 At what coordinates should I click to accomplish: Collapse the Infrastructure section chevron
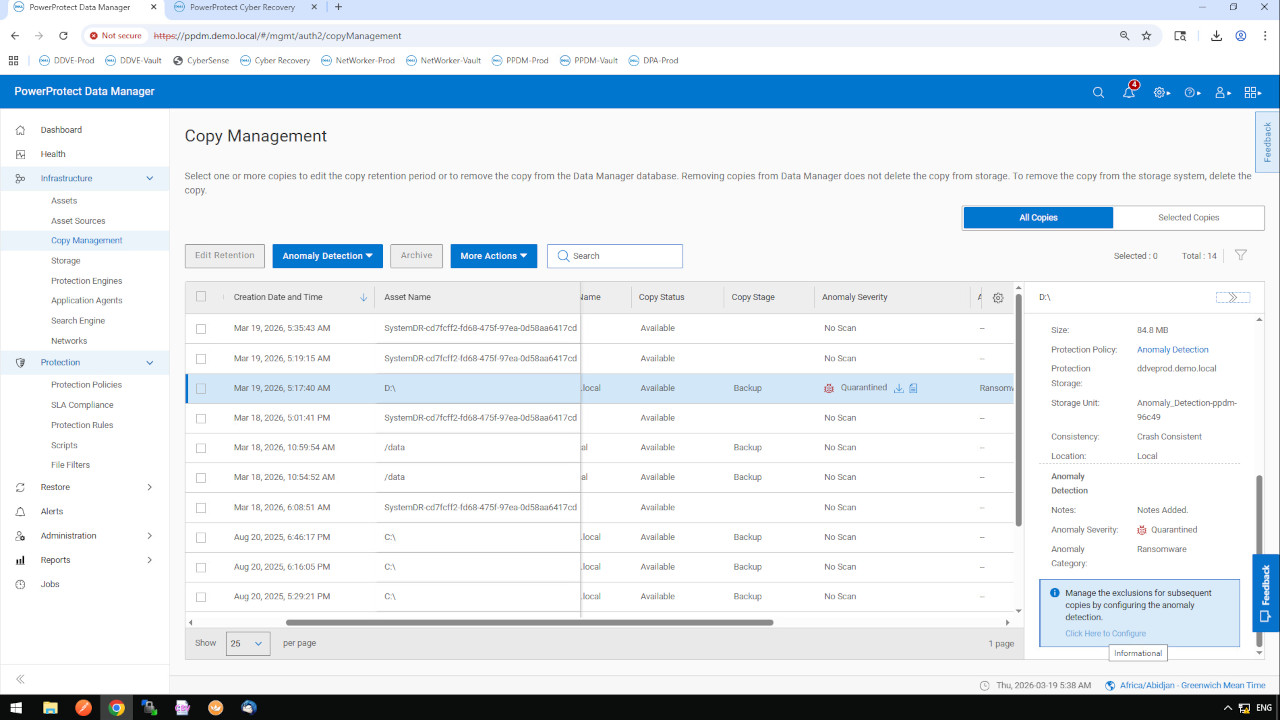[150, 178]
